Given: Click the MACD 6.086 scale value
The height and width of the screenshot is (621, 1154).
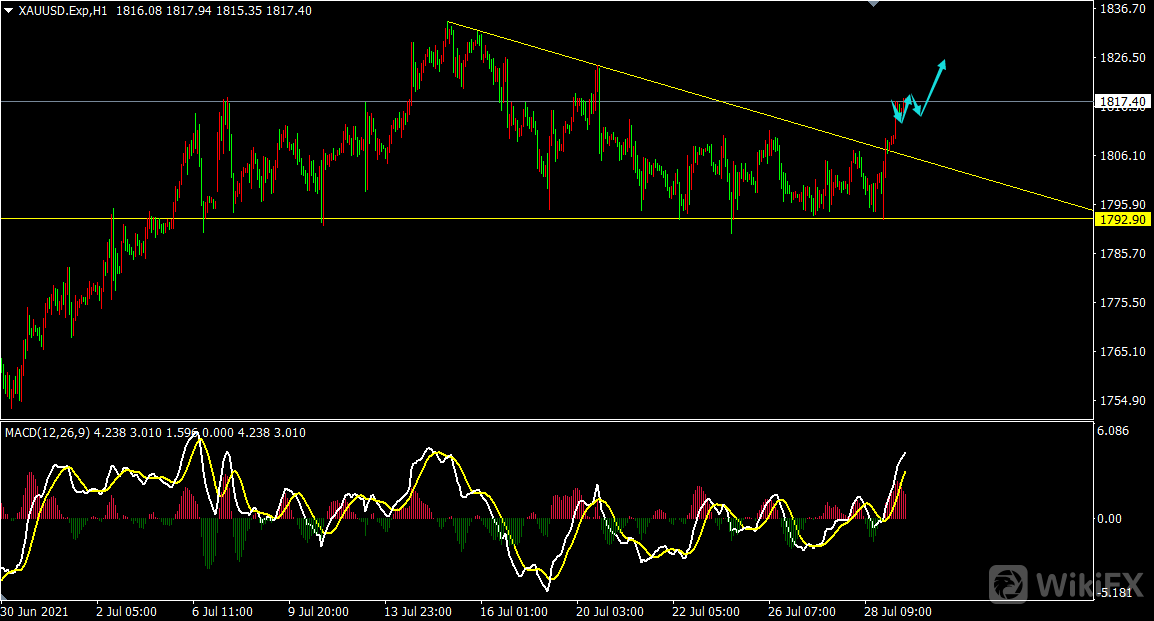Looking at the screenshot, I should [1114, 431].
